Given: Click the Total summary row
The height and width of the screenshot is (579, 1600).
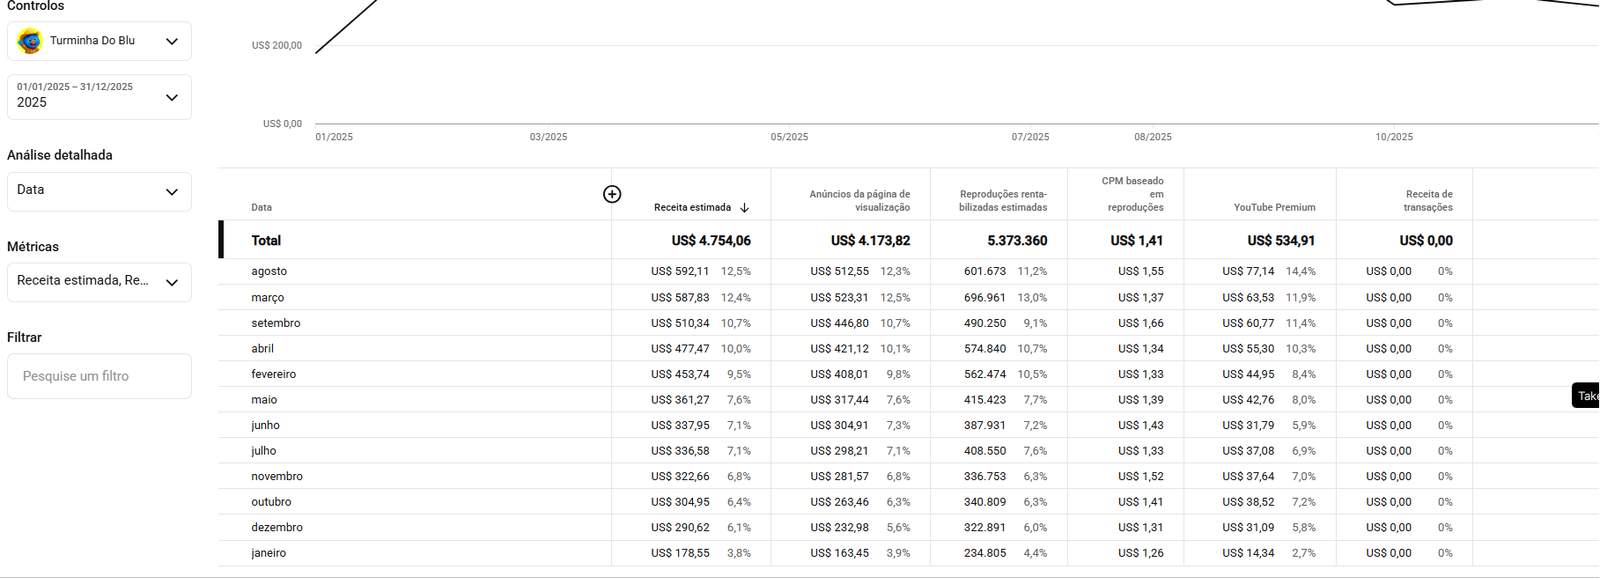Looking at the screenshot, I should point(908,240).
